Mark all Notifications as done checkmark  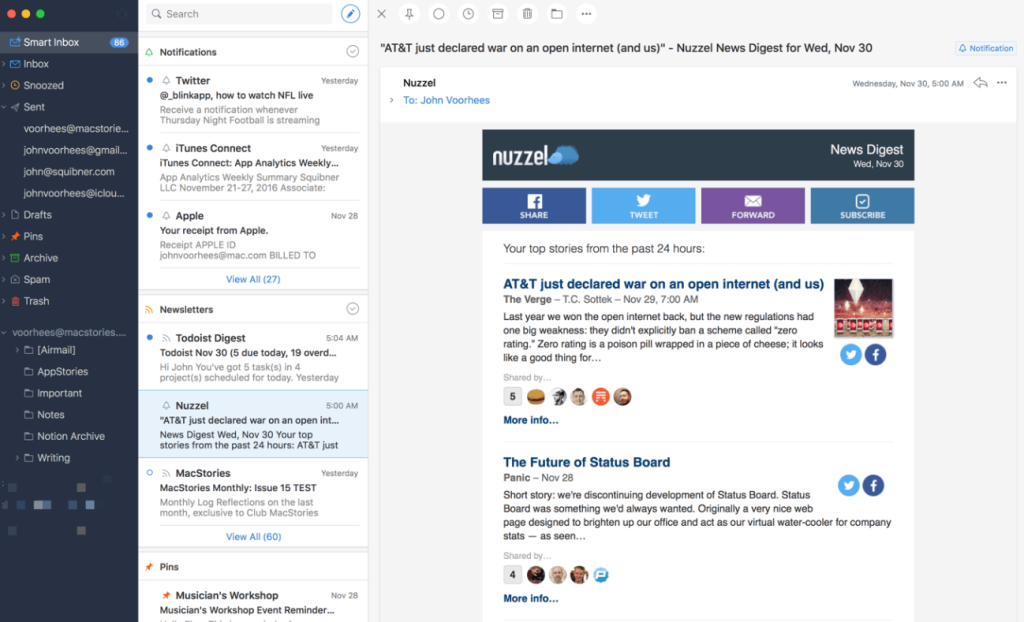coord(353,52)
